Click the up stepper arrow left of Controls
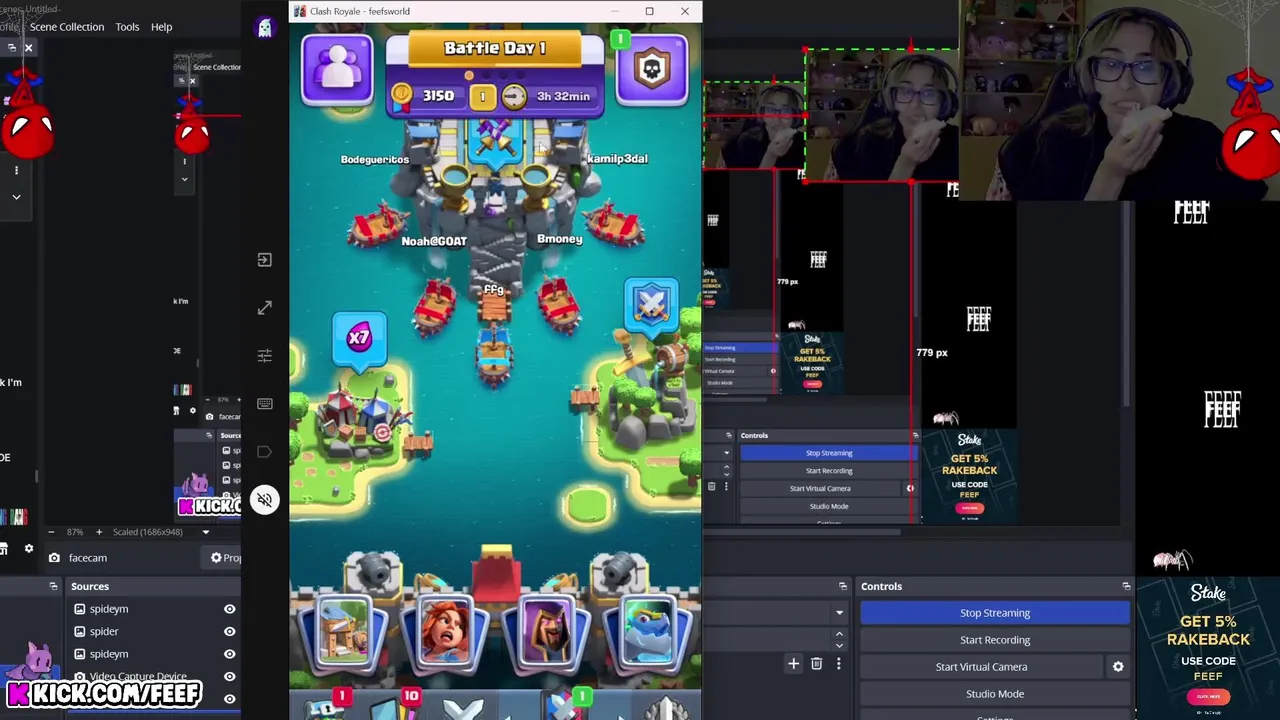1280x720 pixels. [x=839, y=634]
